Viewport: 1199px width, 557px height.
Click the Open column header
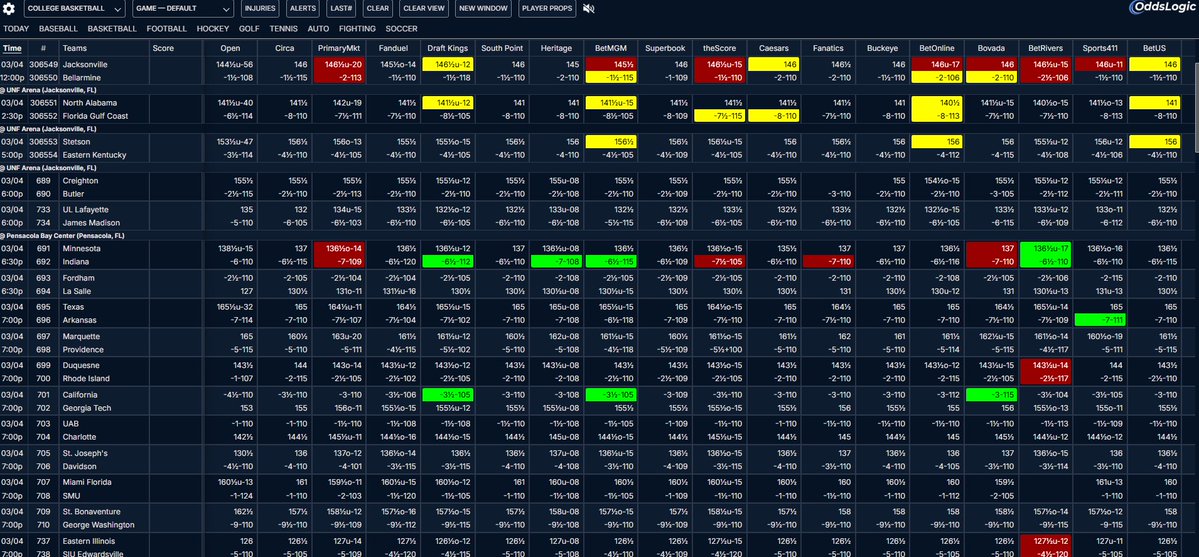pyautogui.click(x=229, y=48)
